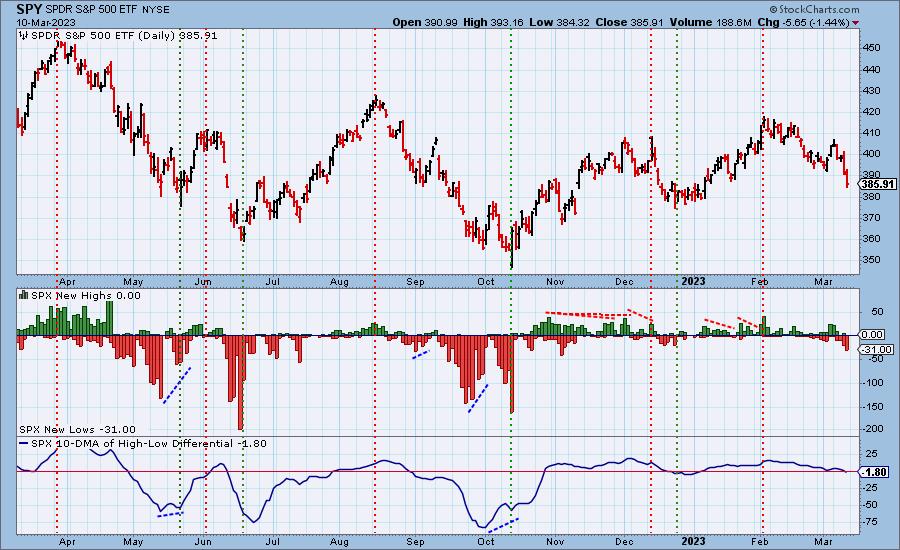Click the blue line swatch of the 10-DMA legend

(x=24, y=444)
